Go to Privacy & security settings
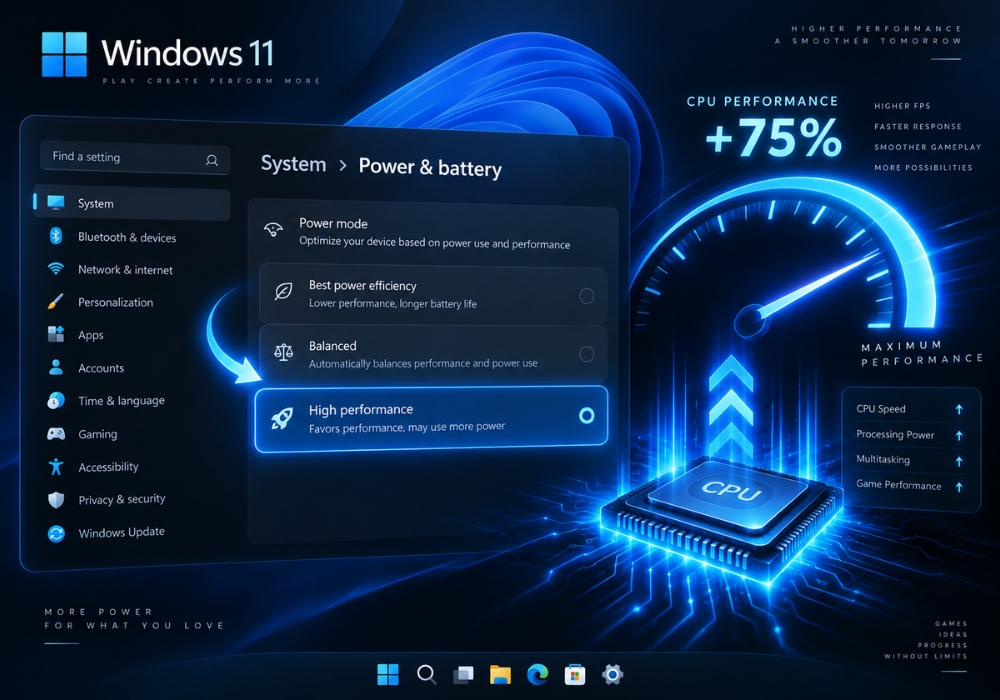Image resolution: width=1000 pixels, height=700 pixels. tap(132, 500)
